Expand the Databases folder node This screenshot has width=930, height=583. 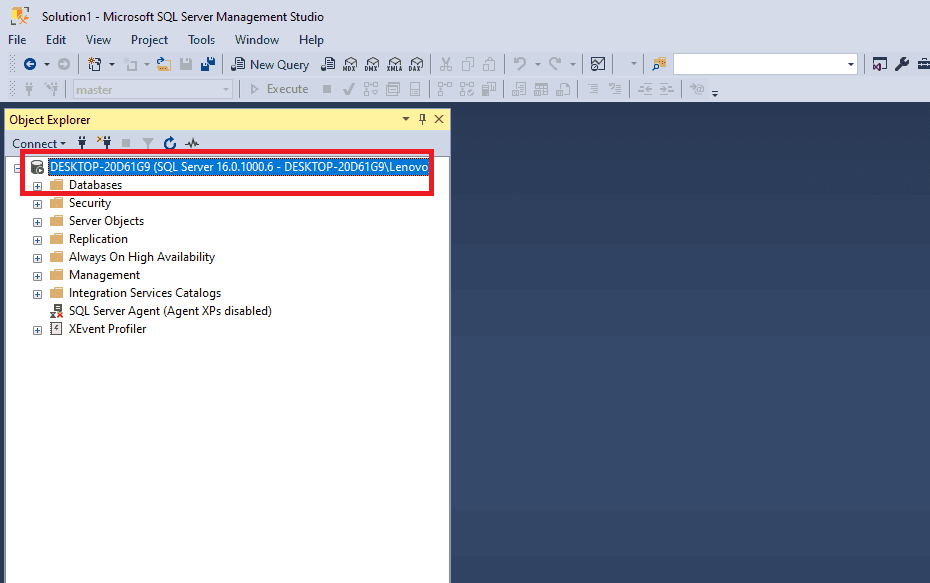[x=38, y=186]
